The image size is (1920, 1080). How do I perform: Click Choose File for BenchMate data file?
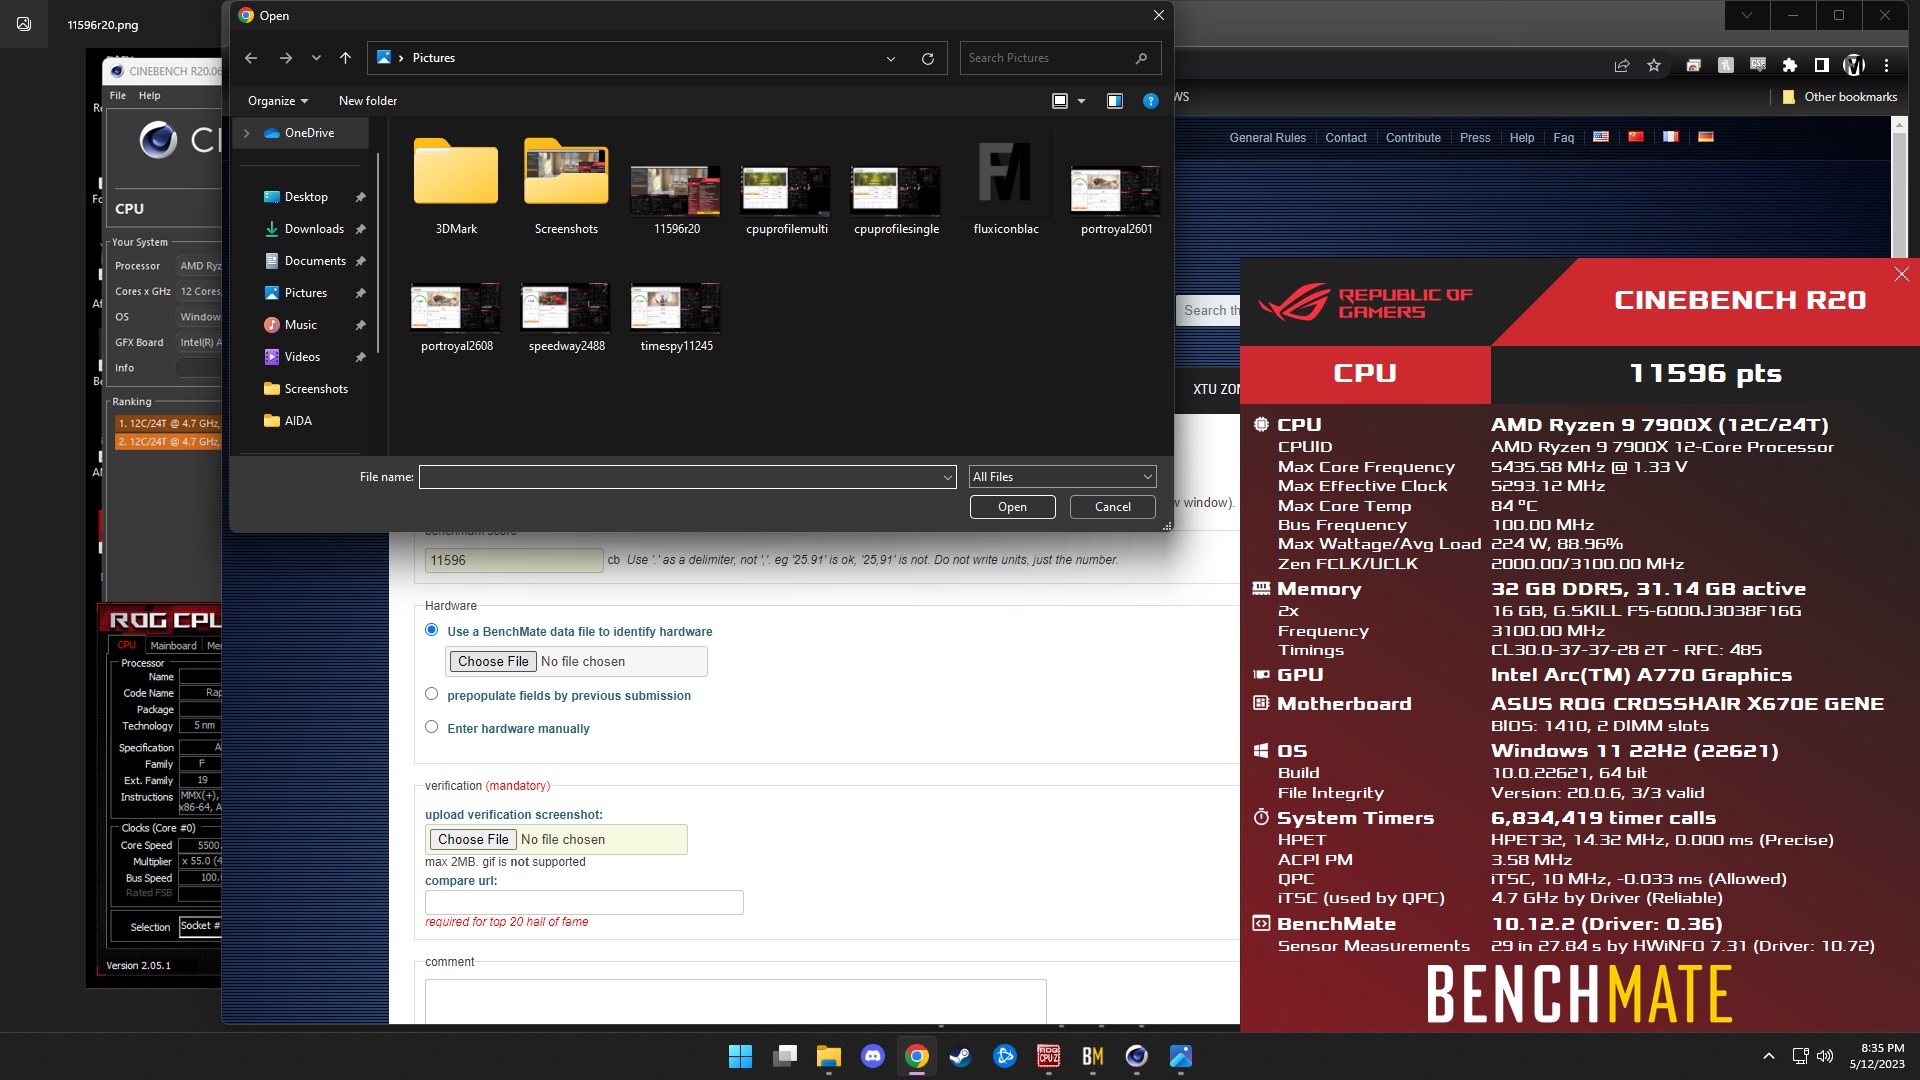click(493, 662)
